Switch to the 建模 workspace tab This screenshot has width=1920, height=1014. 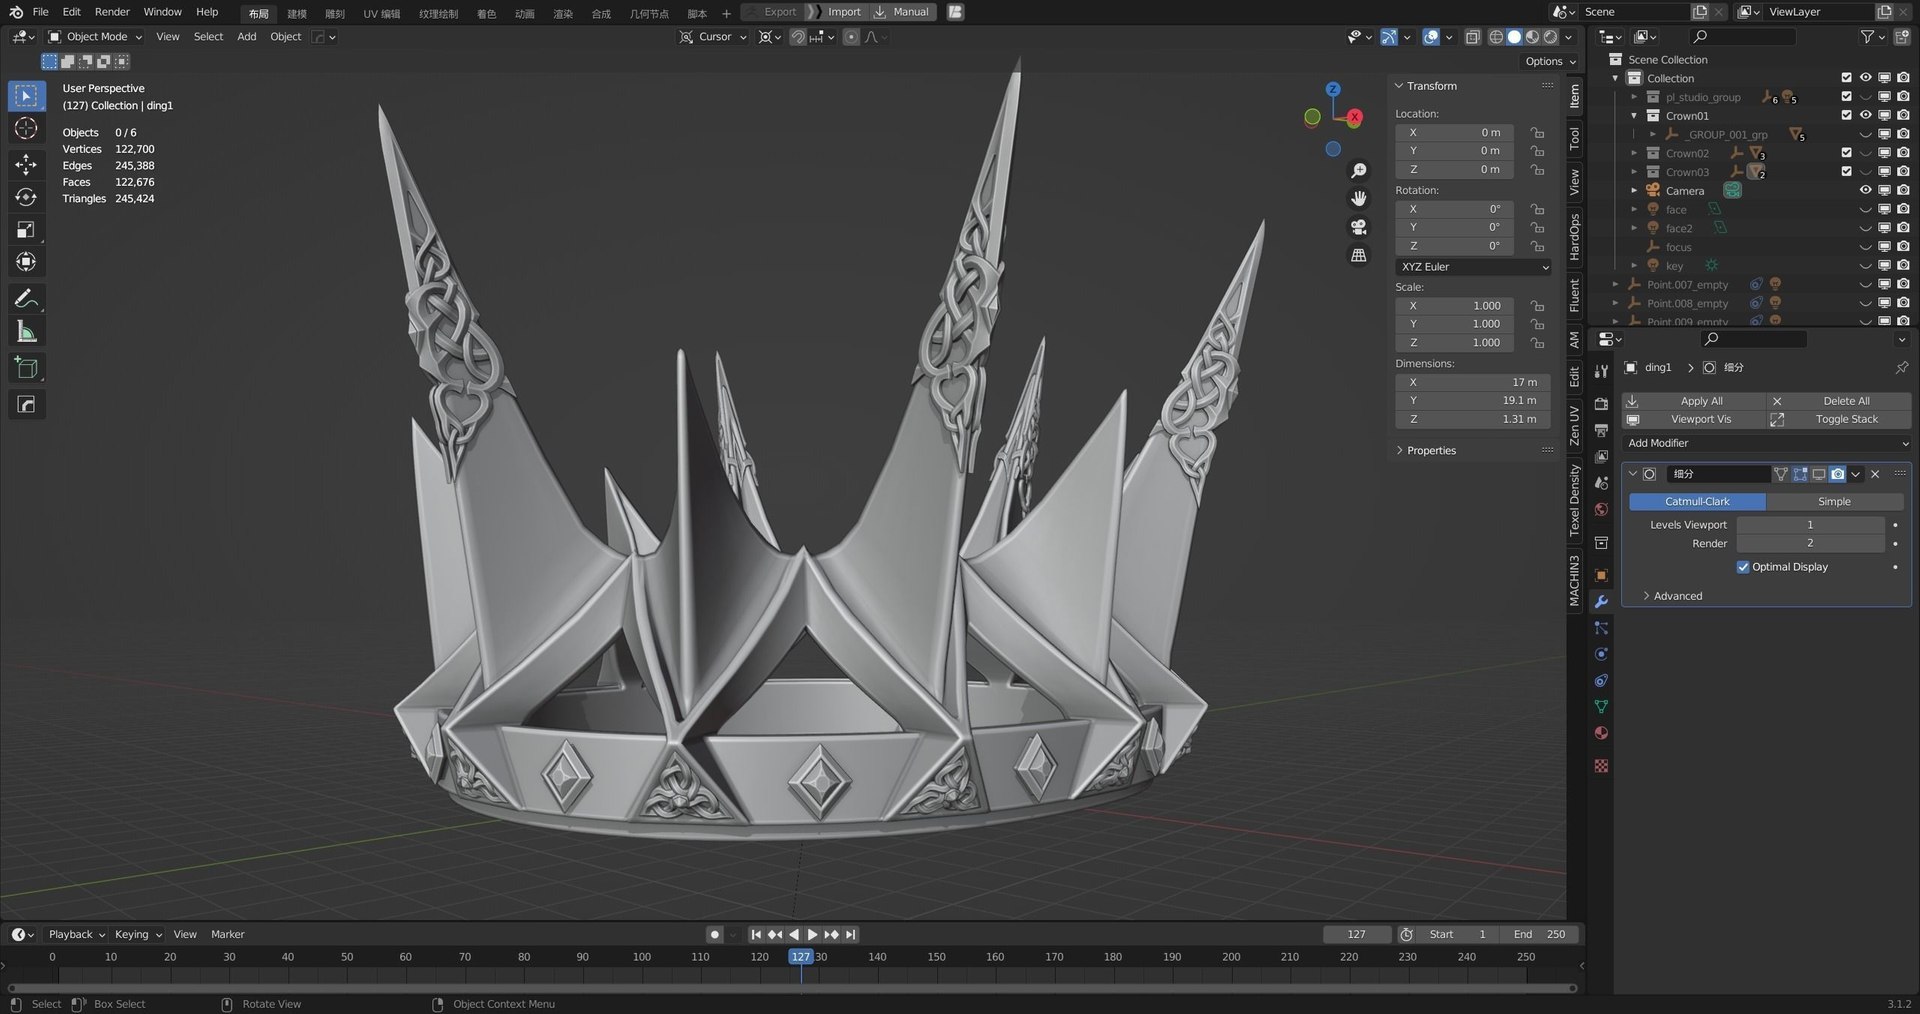point(297,13)
